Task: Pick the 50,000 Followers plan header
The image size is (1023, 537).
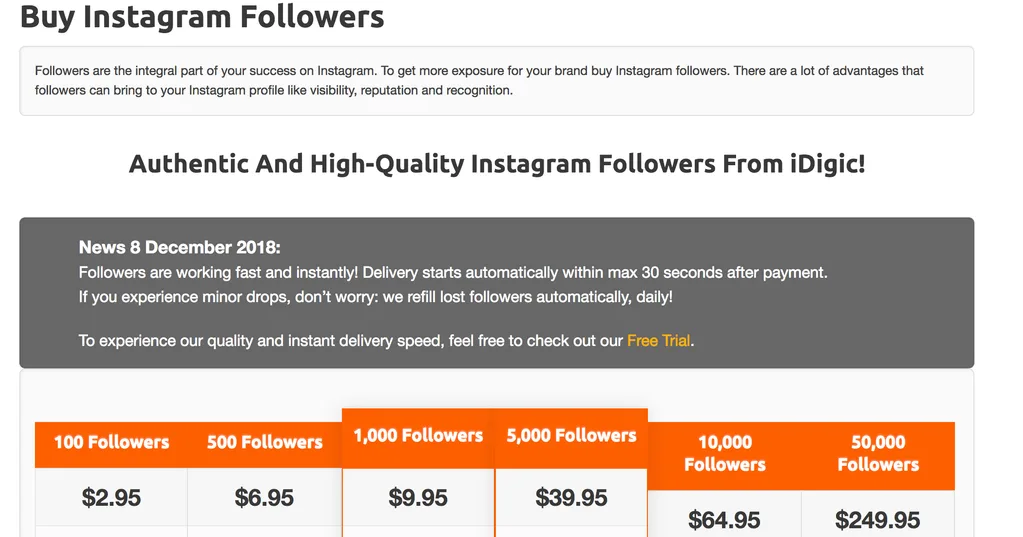Action: [878, 455]
